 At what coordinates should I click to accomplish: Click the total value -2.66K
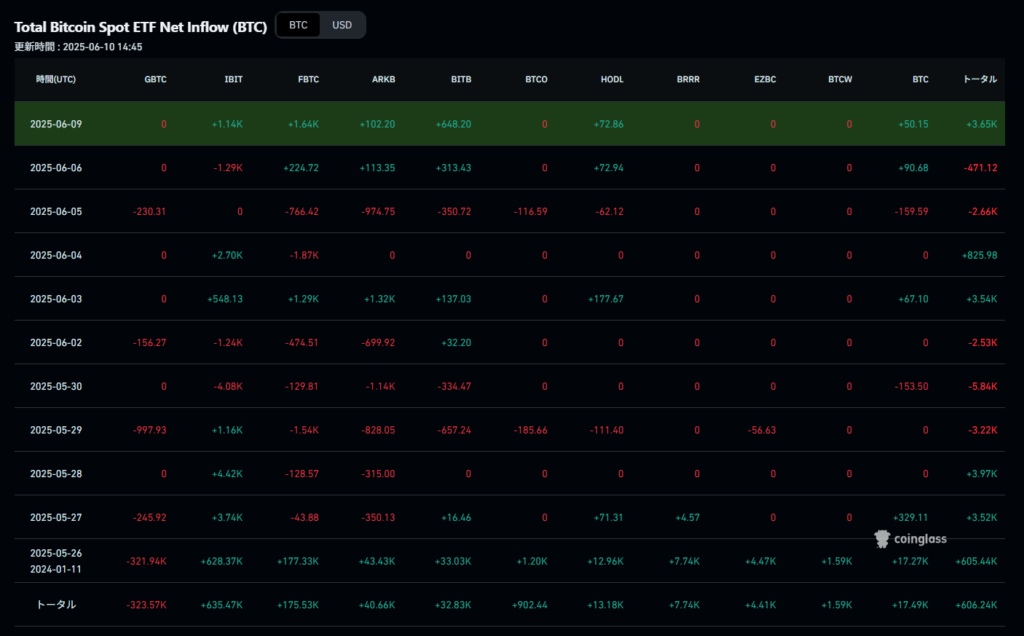click(982, 212)
